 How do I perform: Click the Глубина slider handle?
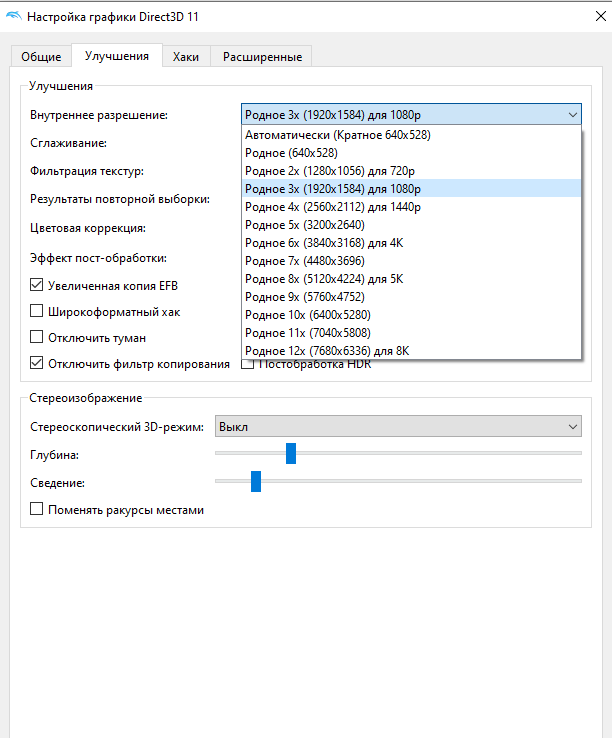(x=291, y=453)
